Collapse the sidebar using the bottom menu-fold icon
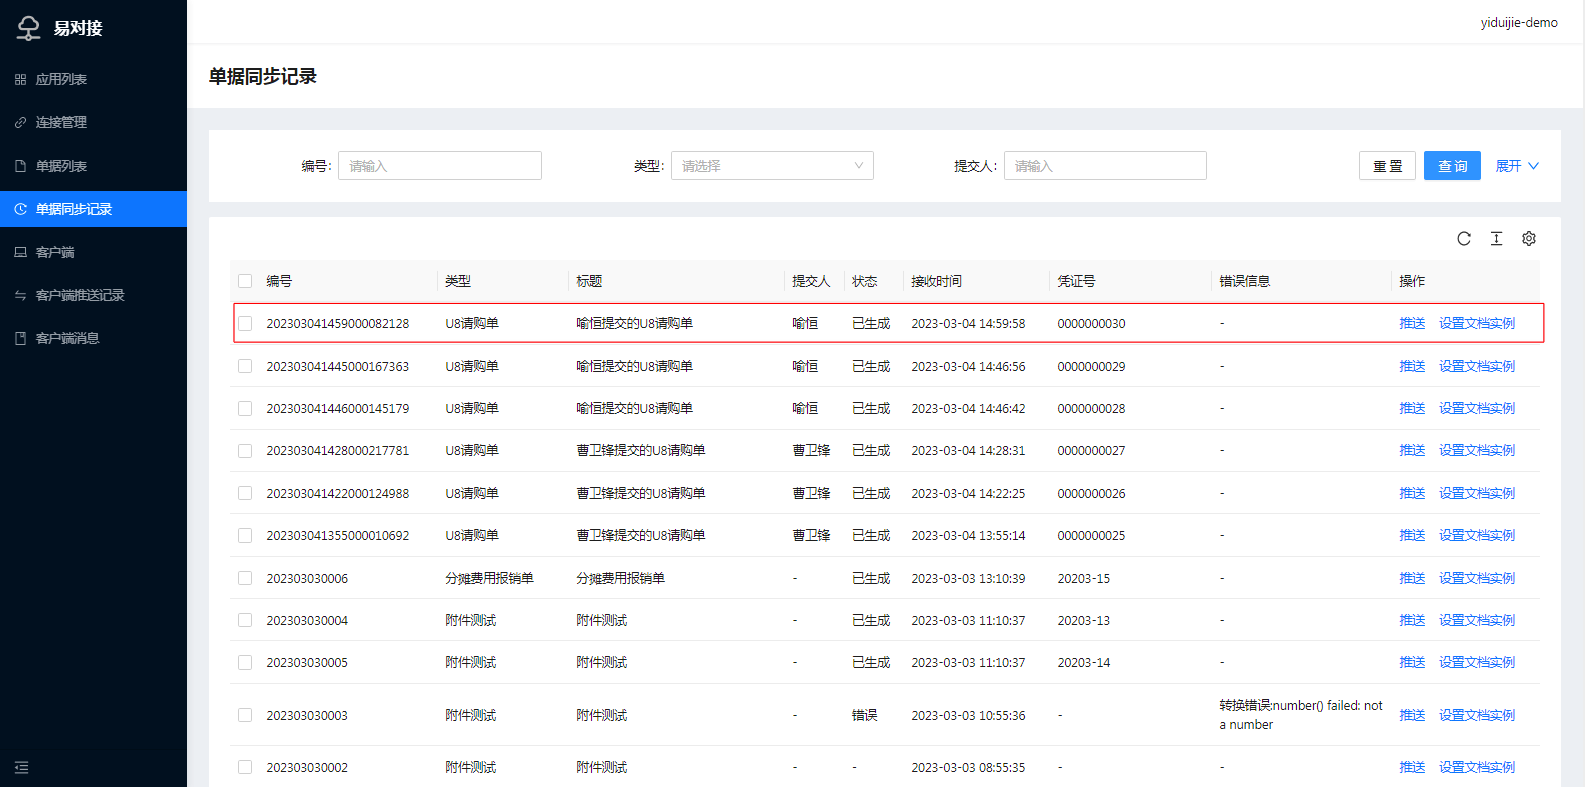This screenshot has width=1585, height=787. [22, 768]
